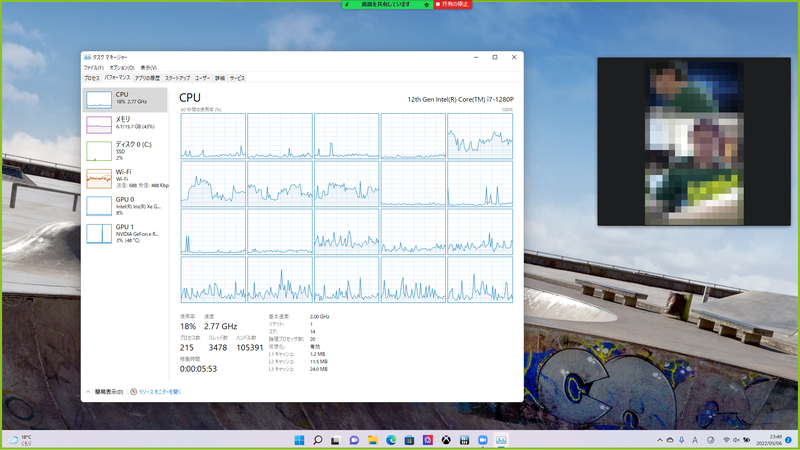Open the Windows Start menu
The width and height of the screenshot is (800, 450).
299,440
